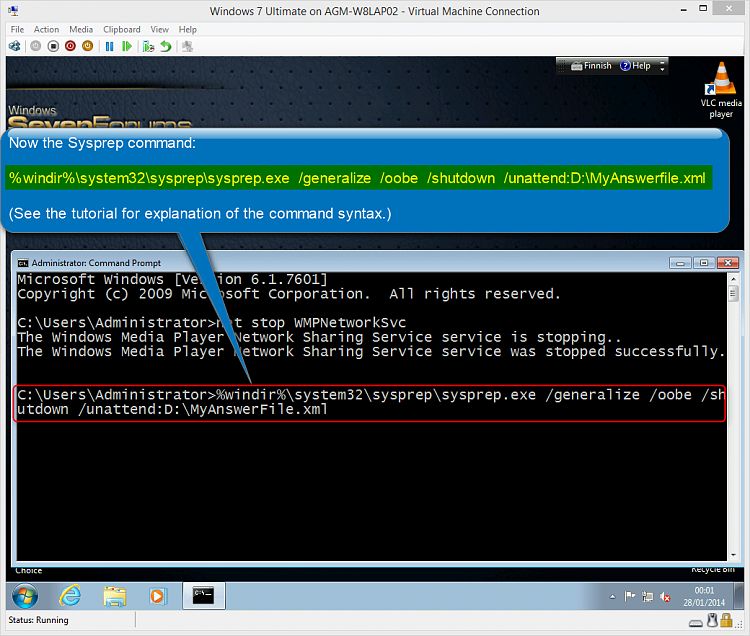The height and width of the screenshot is (636, 750).
Task: Click the muted volume tray icon
Action: (665, 596)
